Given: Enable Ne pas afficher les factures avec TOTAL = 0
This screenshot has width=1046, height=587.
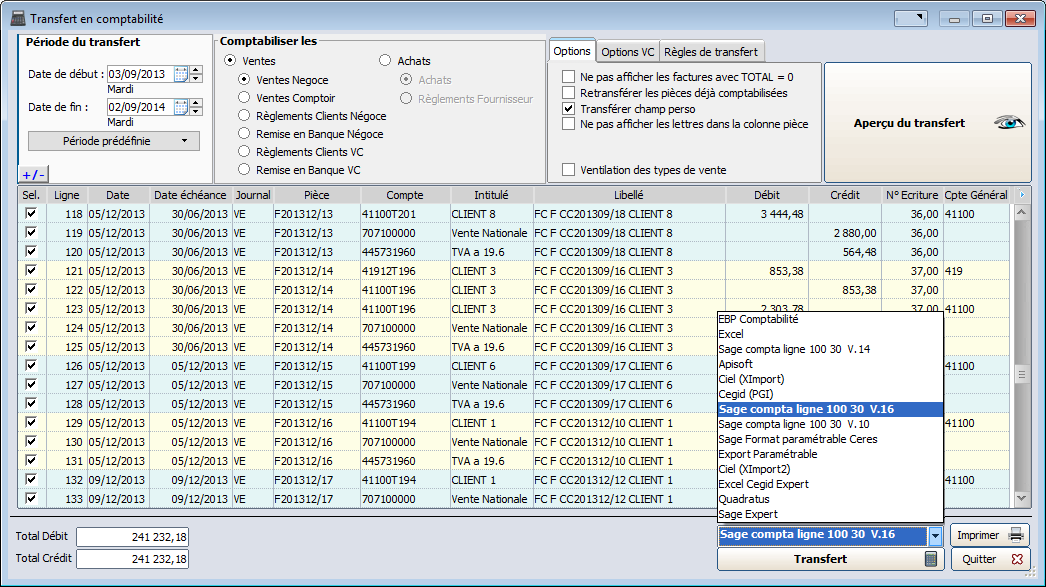Looking at the screenshot, I should 568,77.
